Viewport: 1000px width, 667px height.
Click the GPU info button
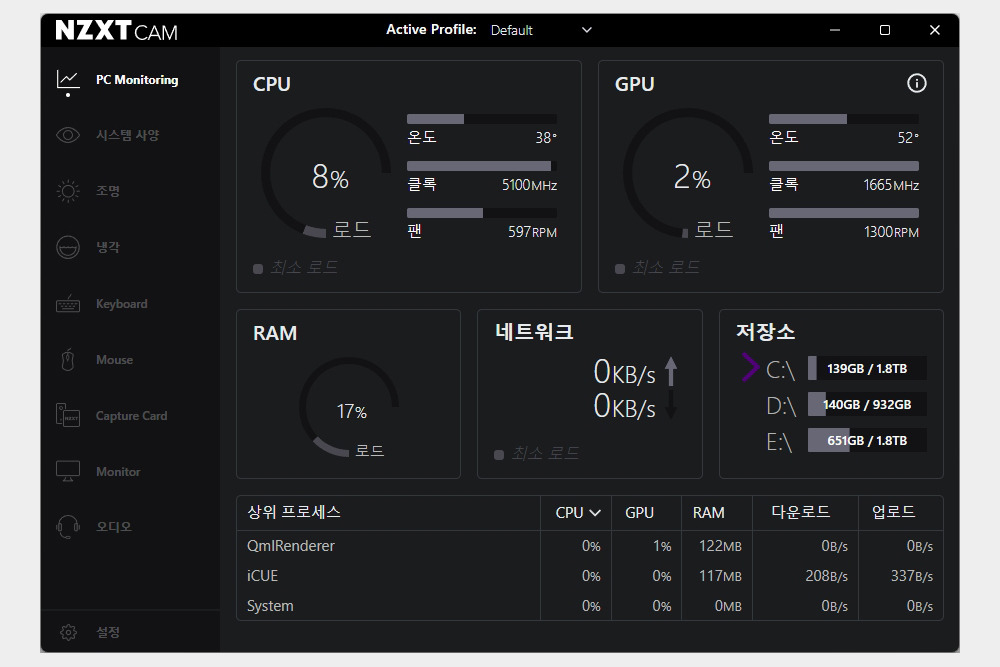[916, 84]
